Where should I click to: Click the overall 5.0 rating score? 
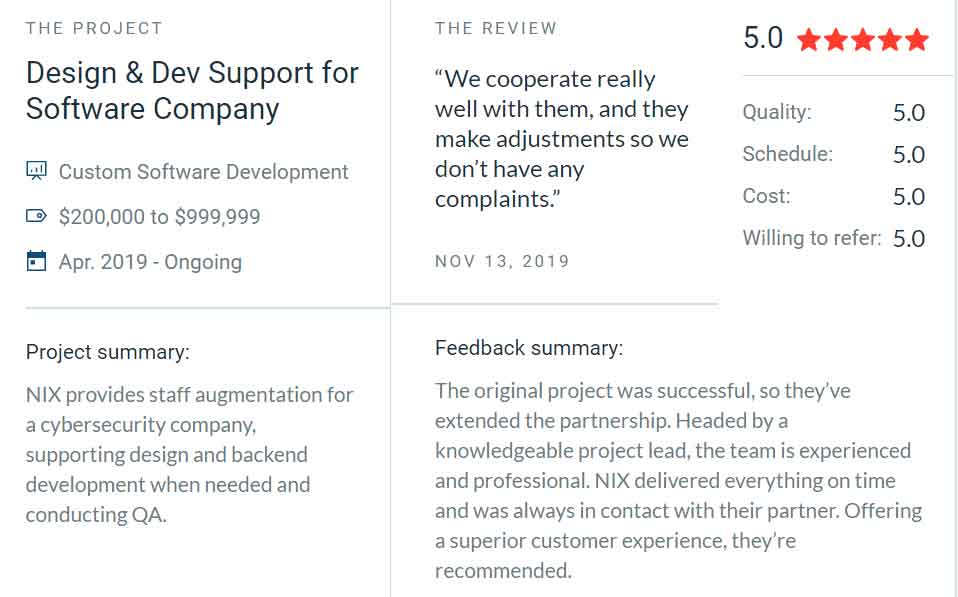tap(763, 38)
